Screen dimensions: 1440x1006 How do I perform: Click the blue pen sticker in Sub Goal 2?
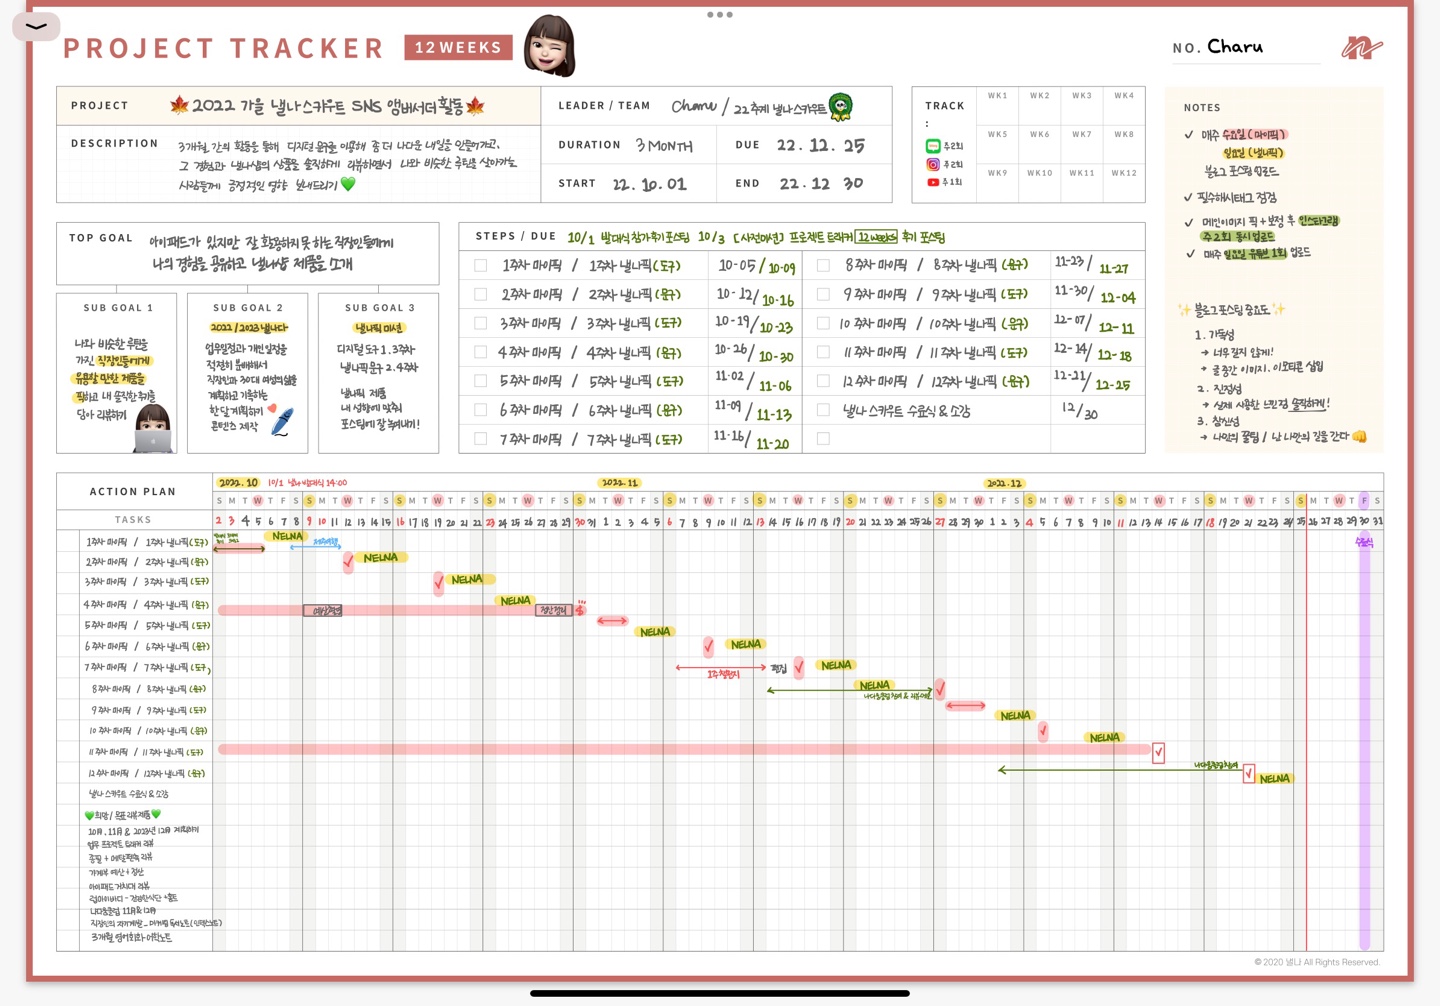point(283,421)
